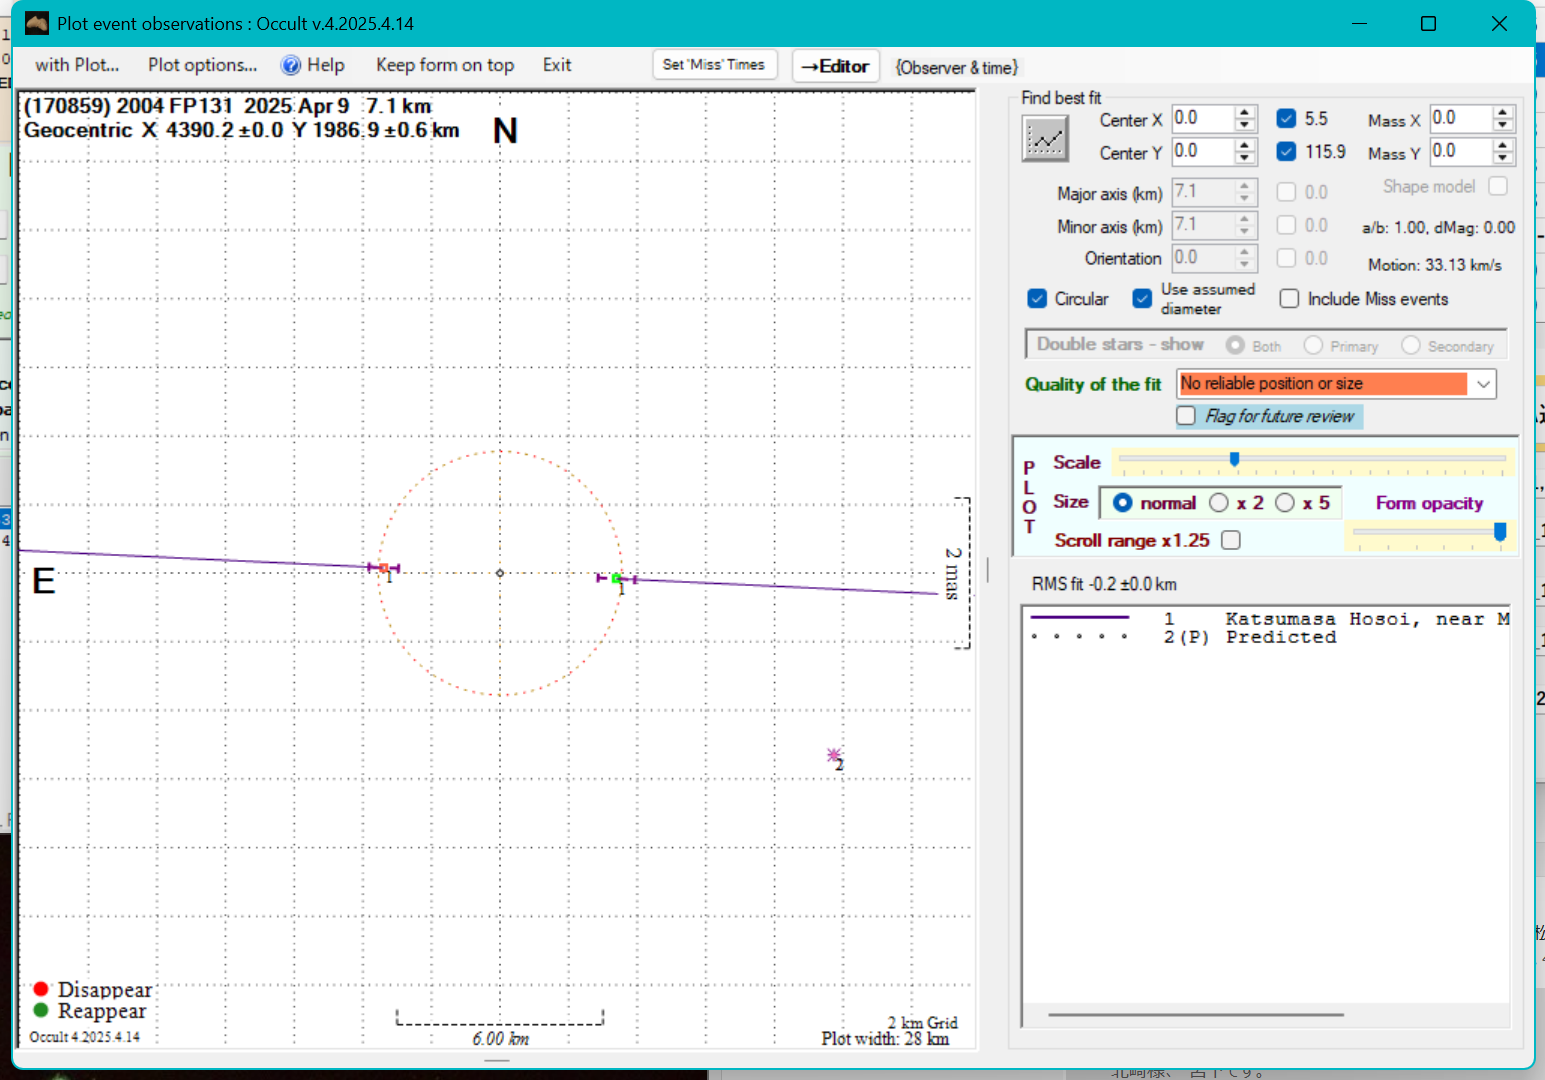Open the Plot options... menu
The image size is (1545, 1080).
(x=202, y=65)
